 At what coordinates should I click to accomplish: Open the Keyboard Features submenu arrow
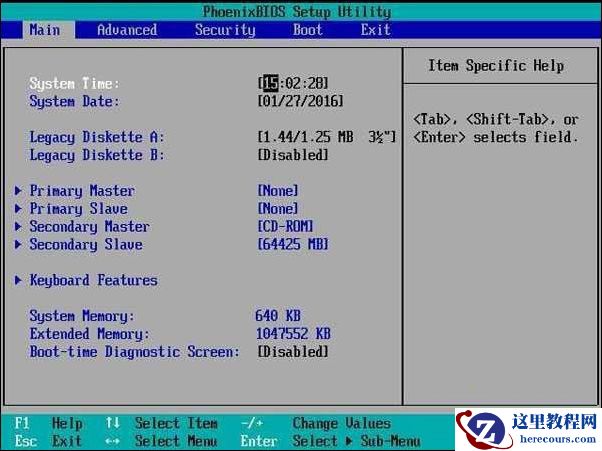click(x=19, y=281)
